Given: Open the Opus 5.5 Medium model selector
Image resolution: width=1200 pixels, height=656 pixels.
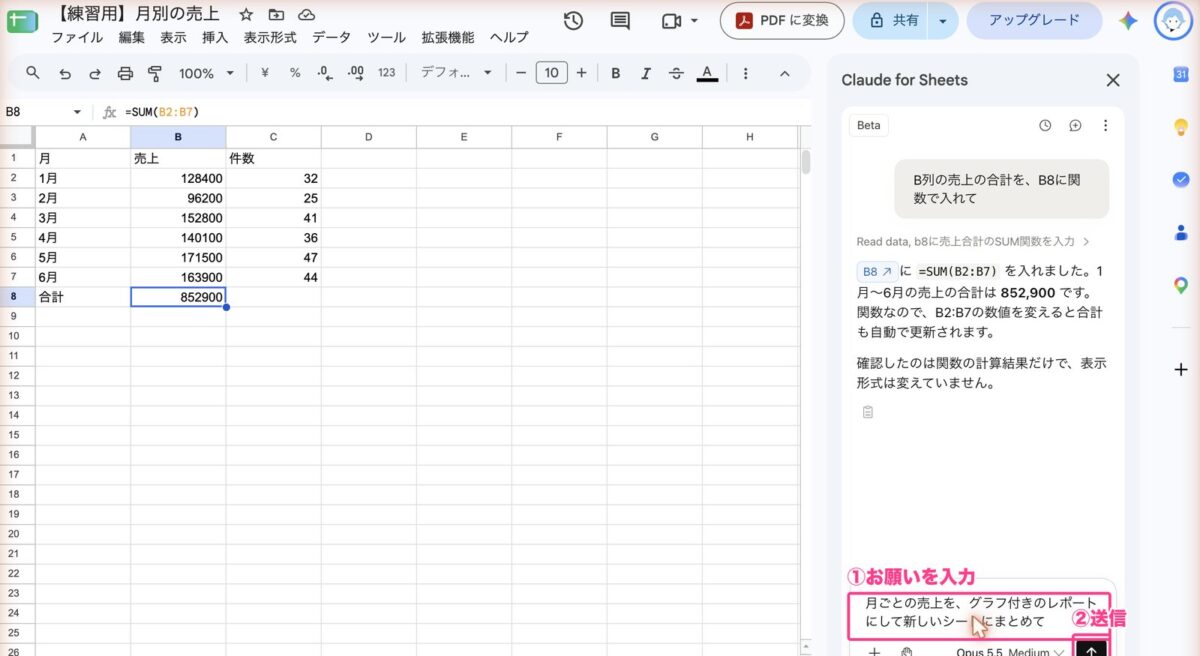Looking at the screenshot, I should [x=1009, y=652].
